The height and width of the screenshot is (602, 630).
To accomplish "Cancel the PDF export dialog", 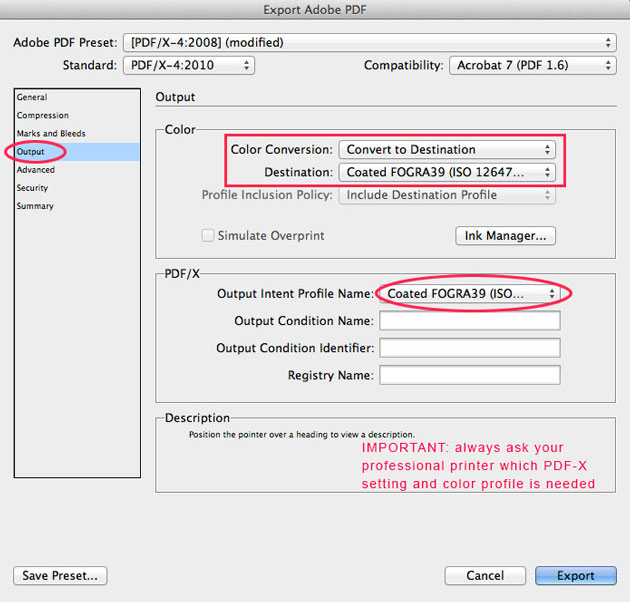I will pos(485,576).
